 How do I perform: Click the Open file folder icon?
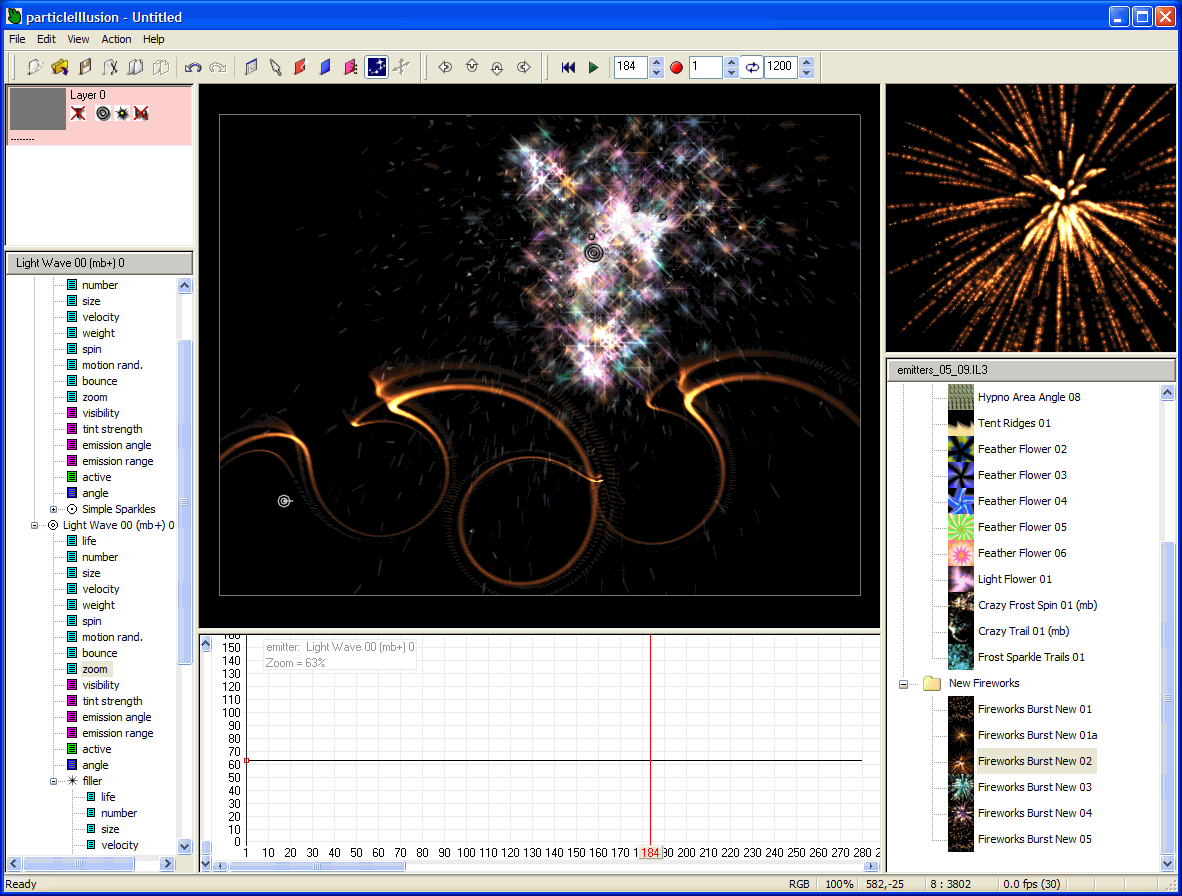pyautogui.click(x=59, y=67)
